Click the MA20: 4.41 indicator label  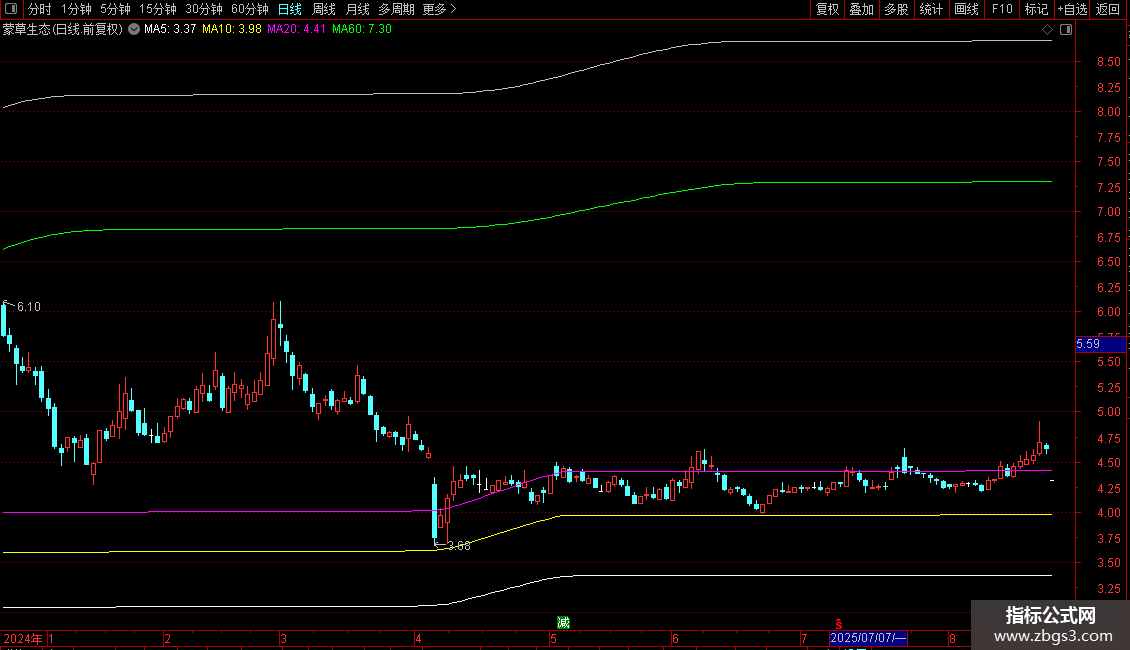[296, 29]
